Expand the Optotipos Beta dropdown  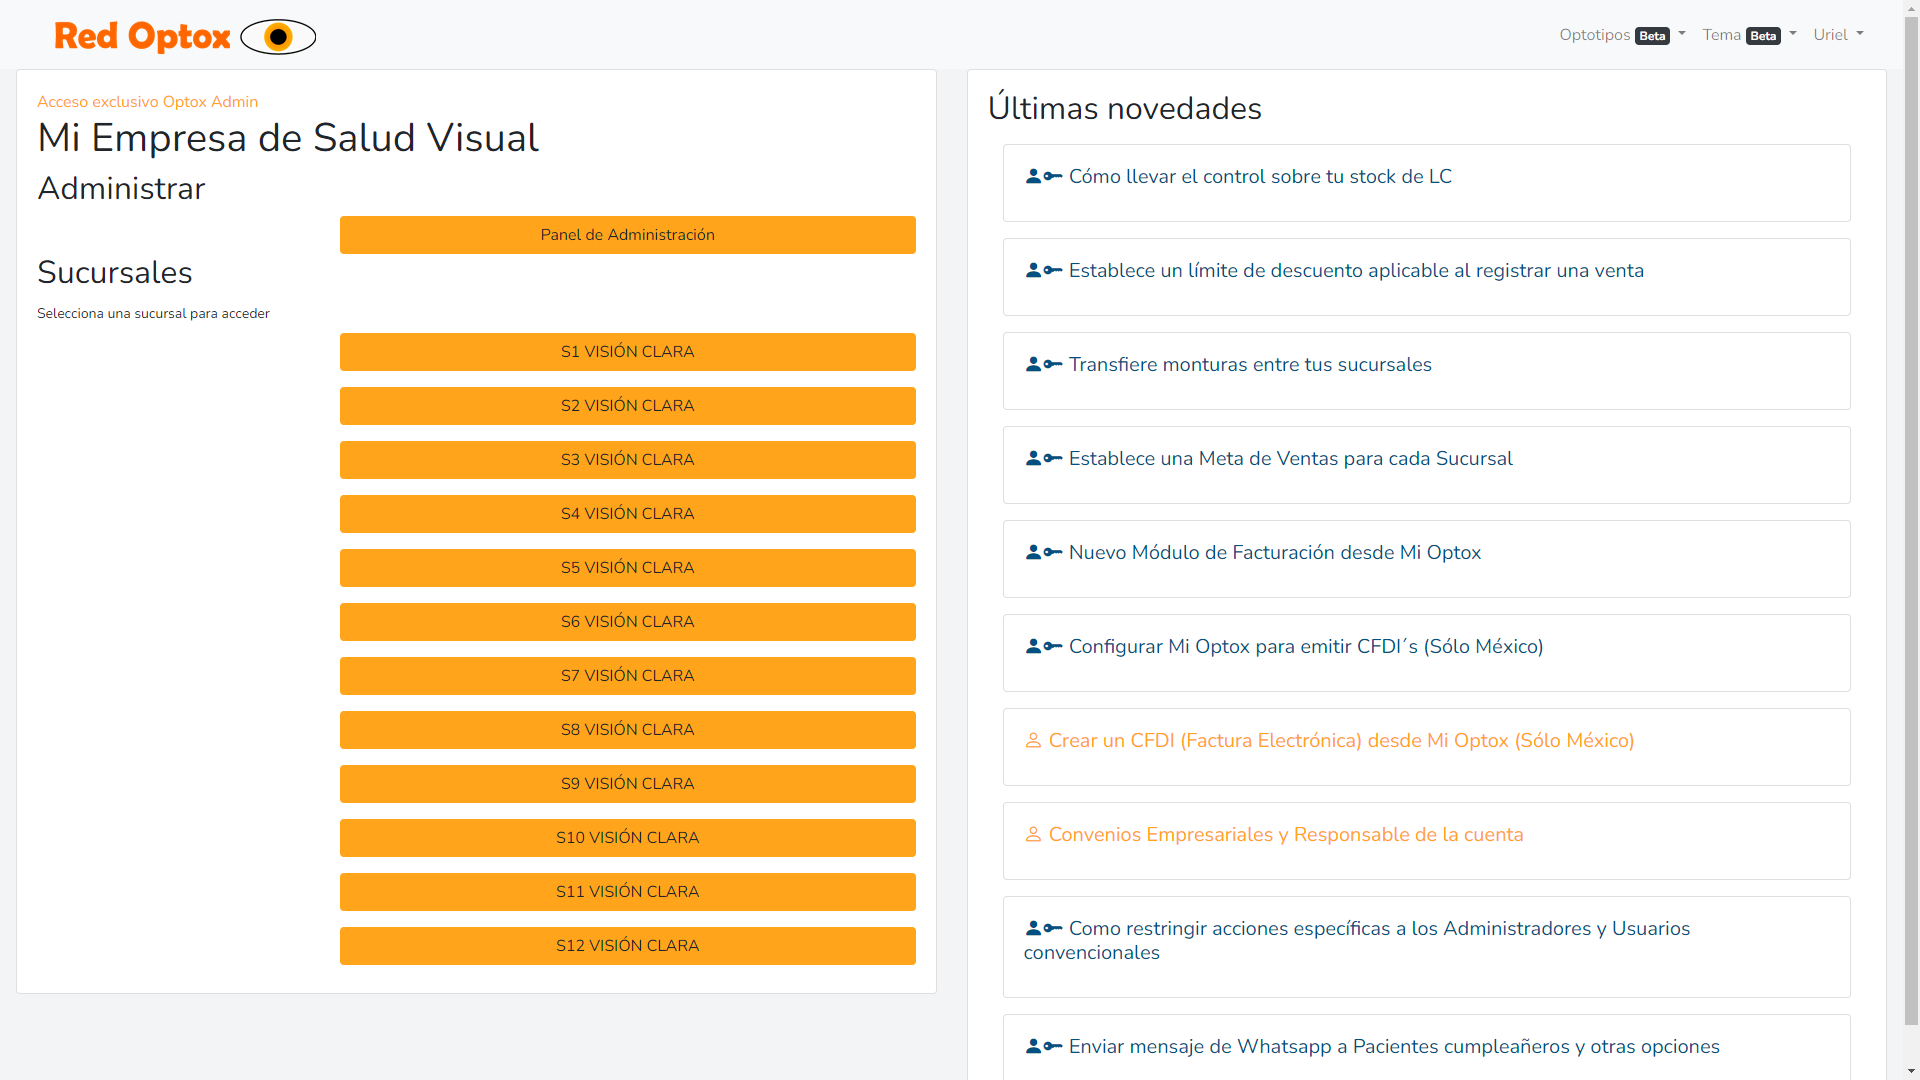point(1621,35)
